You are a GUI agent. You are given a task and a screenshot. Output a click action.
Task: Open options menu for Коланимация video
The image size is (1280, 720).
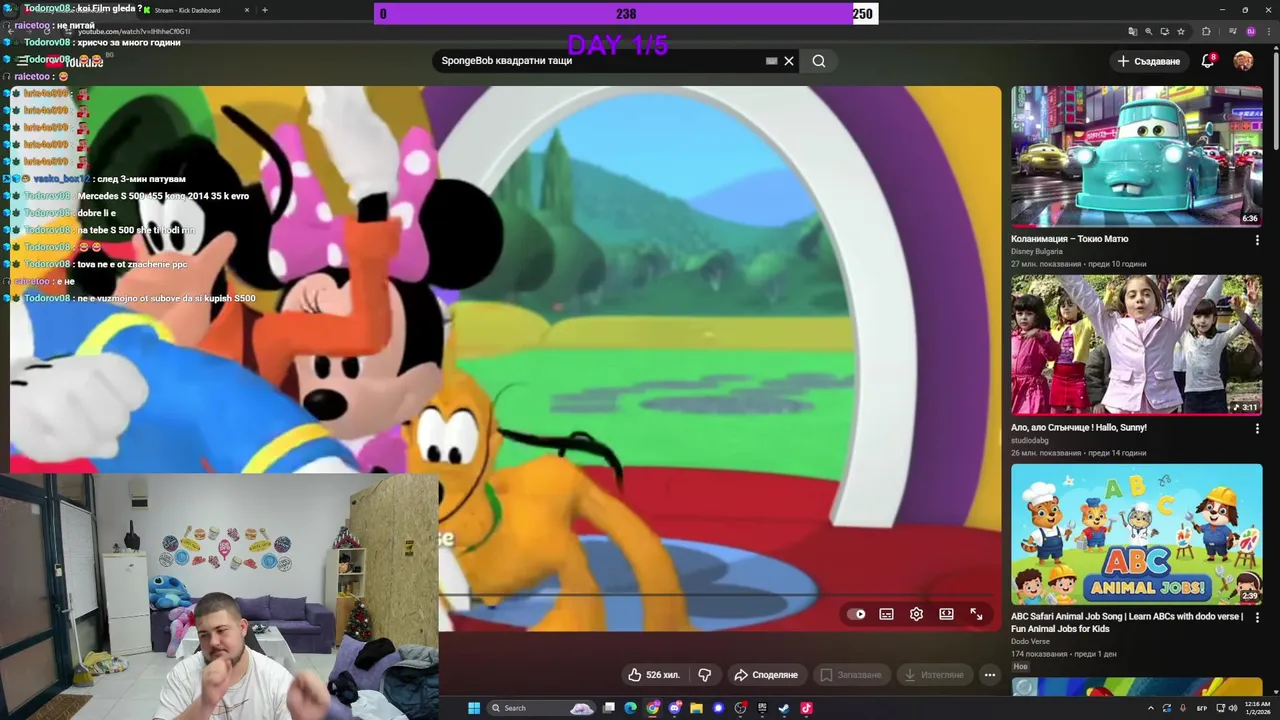point(1257,240)
